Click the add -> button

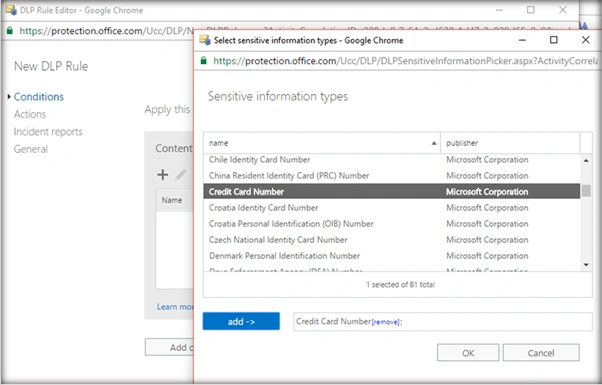coord(241,321)
